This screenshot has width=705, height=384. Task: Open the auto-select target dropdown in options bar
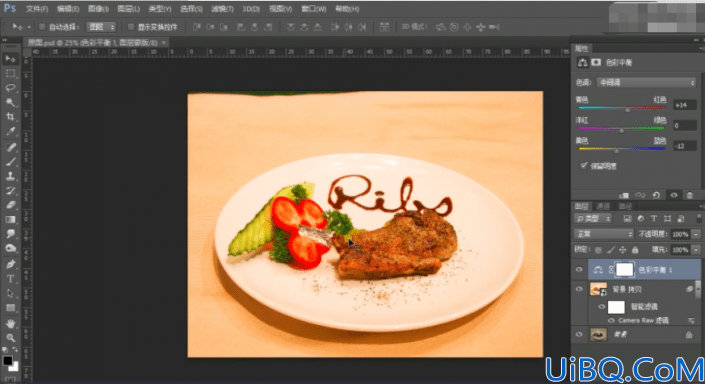point(101,27)
